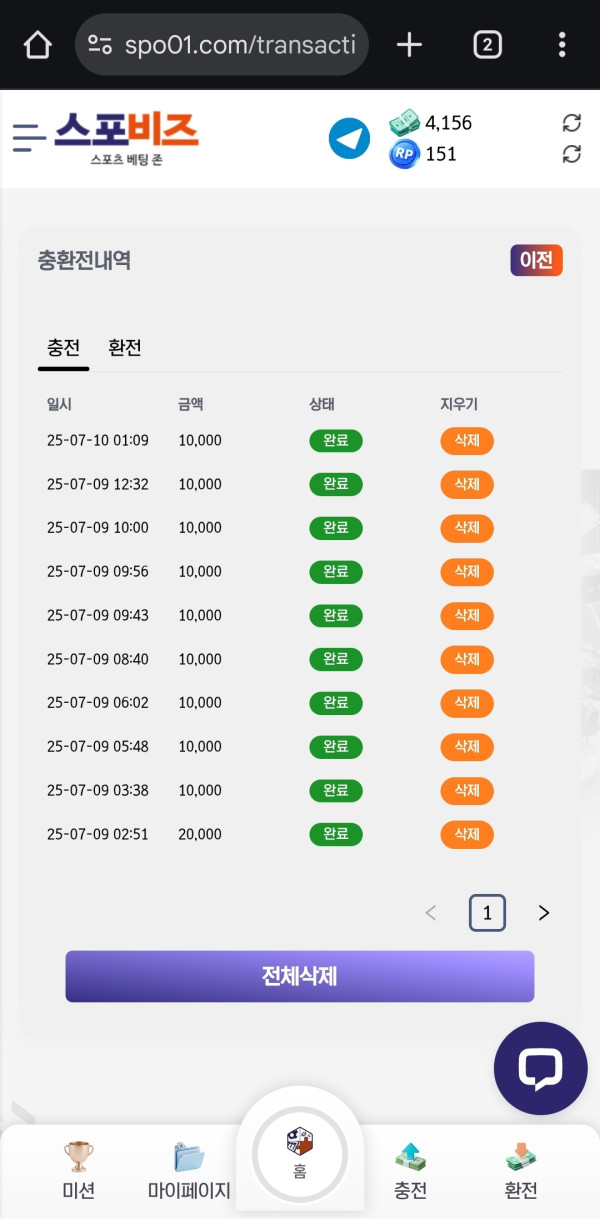Go to the next page arrow

pos(544,912)
